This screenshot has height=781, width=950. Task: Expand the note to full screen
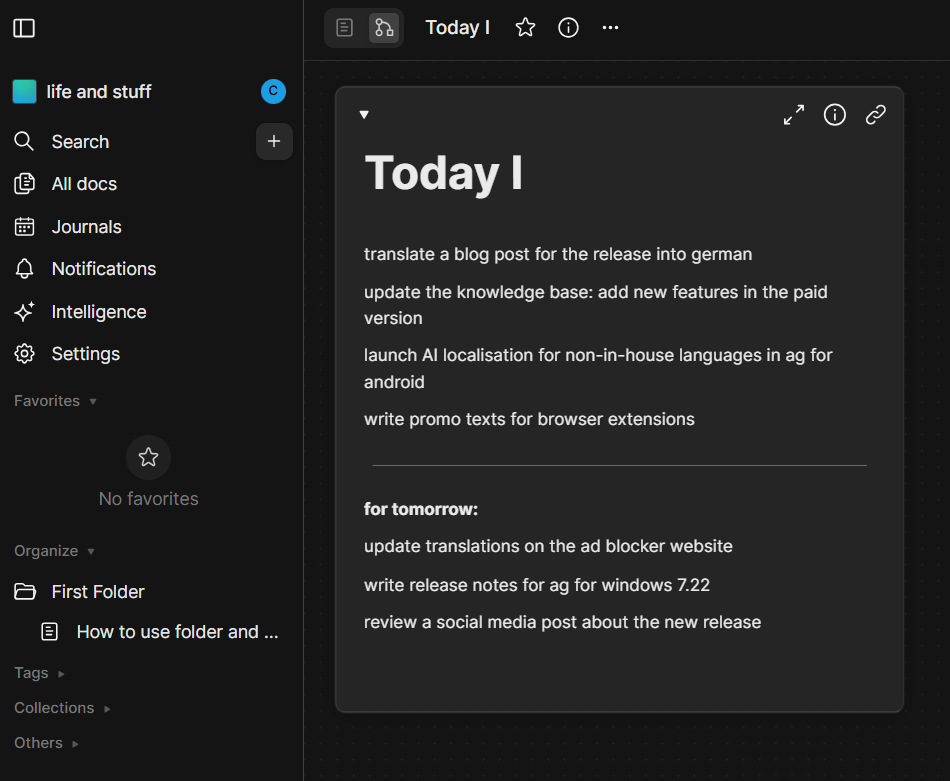coord(794,115)
